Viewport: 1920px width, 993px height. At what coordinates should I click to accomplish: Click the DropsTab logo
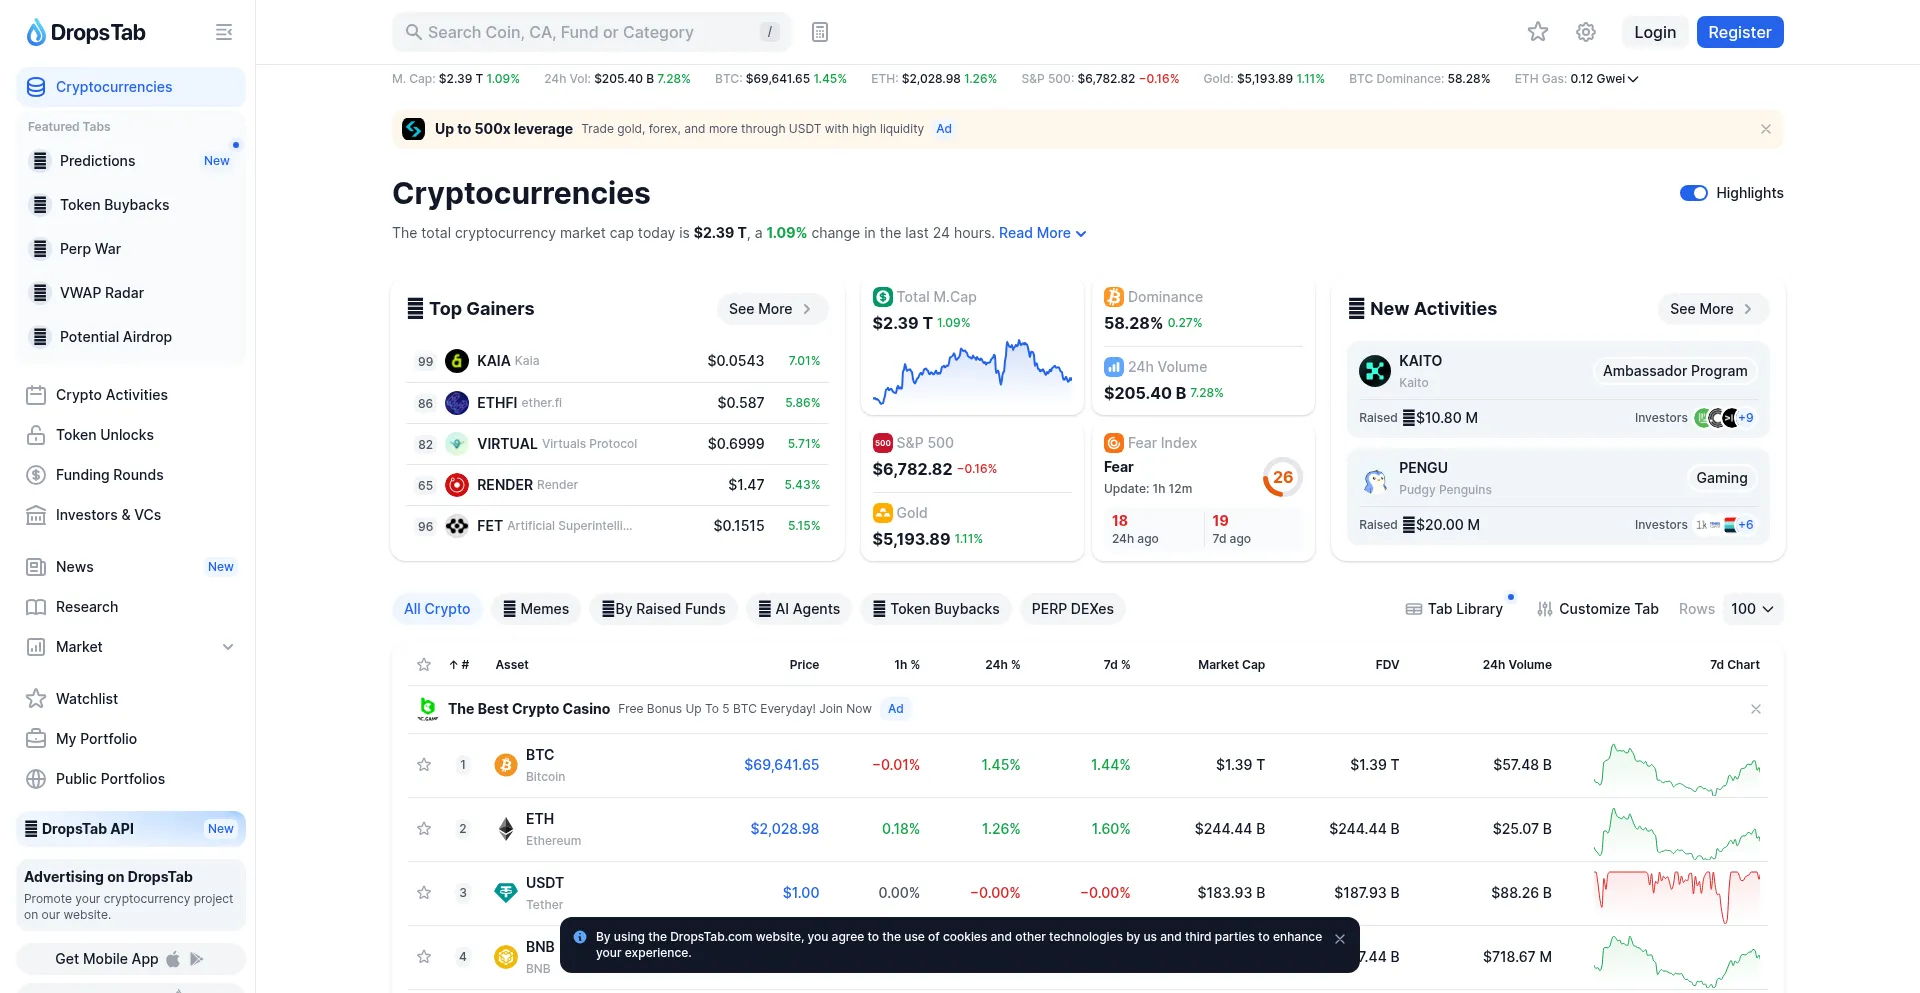(x=86, y=32)
